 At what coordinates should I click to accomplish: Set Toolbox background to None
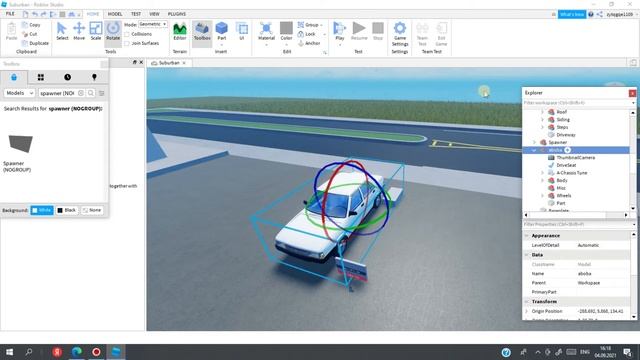point(92,210)
